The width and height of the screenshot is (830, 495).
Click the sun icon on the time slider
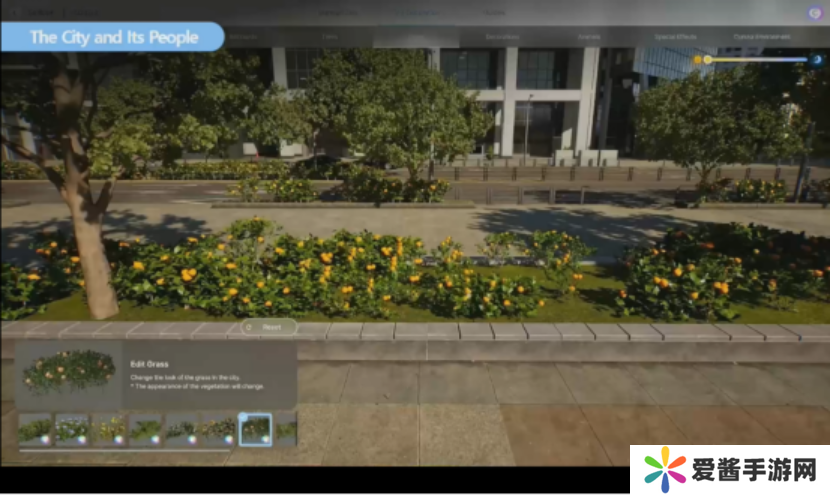[x=698, y=60]
